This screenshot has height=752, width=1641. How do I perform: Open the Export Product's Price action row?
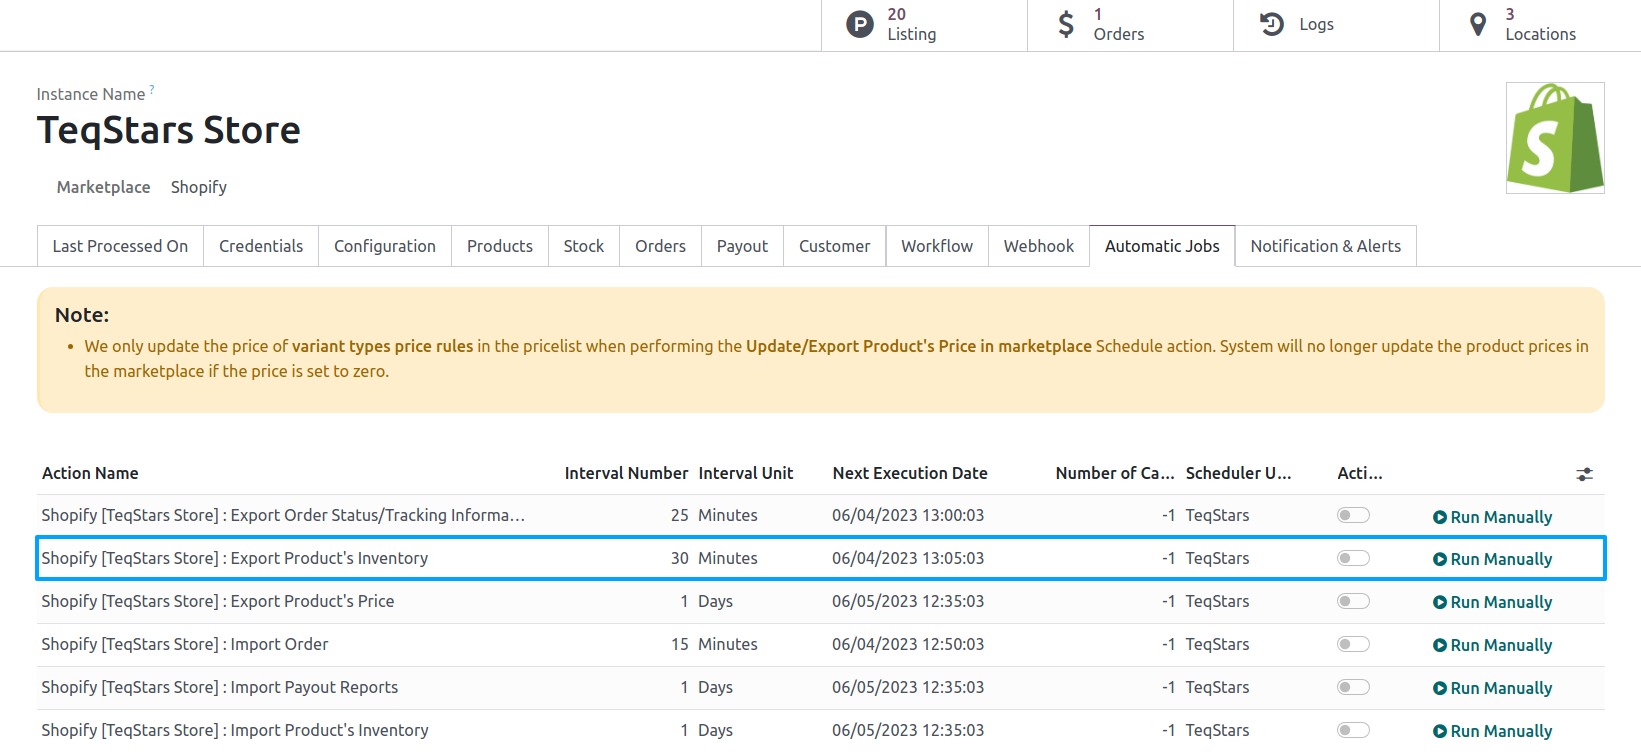tap(821, 601)
